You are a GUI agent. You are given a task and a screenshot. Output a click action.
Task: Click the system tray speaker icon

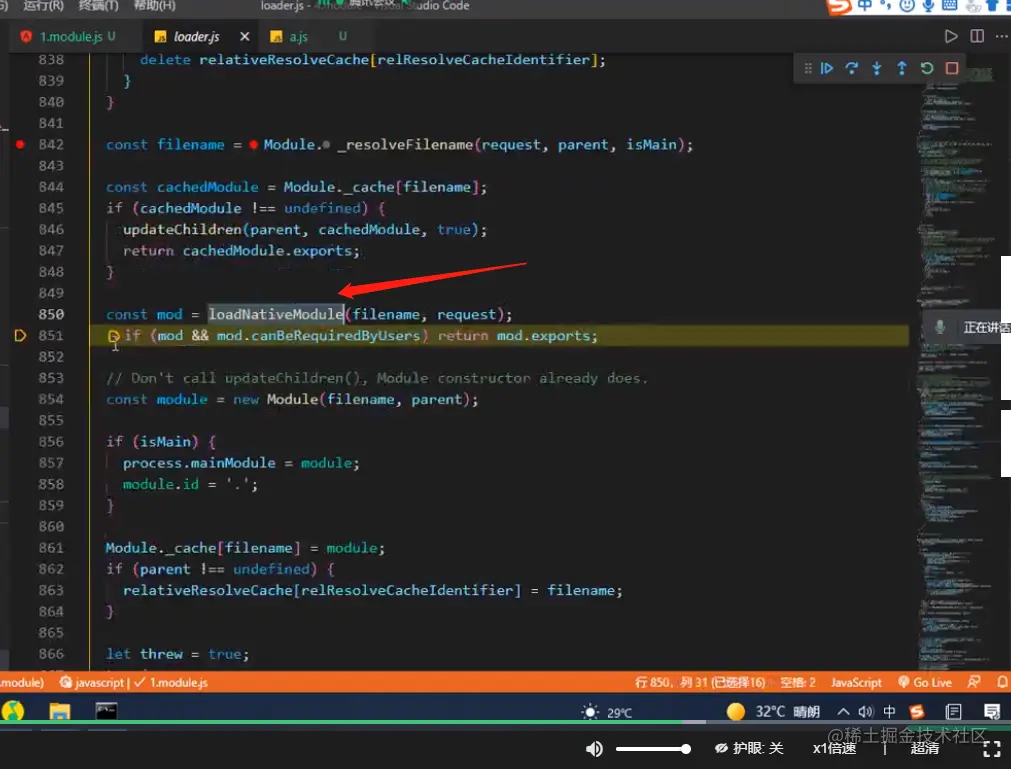click(x=865, y=712)
